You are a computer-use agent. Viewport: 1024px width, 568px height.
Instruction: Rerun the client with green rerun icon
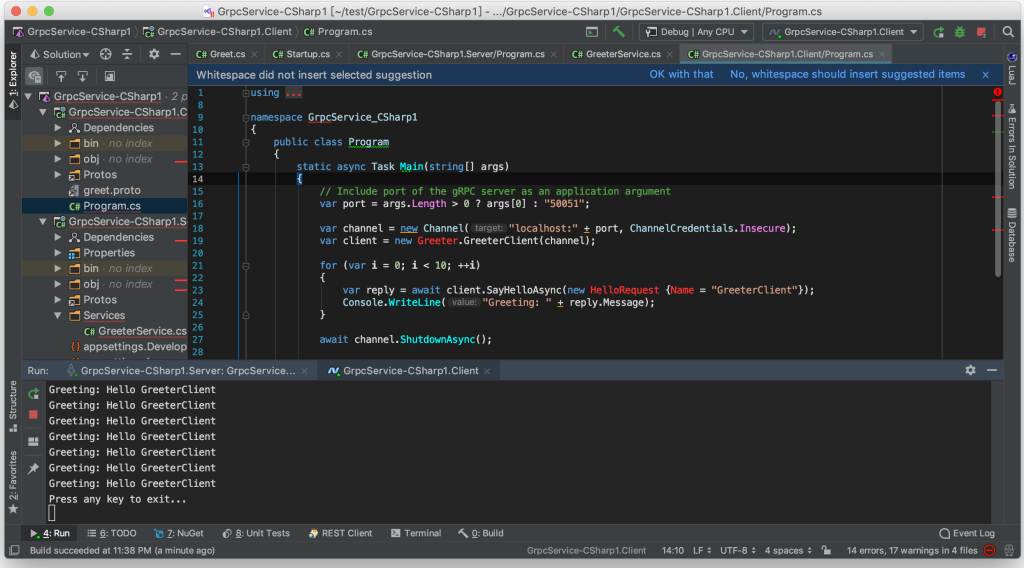tap(33, 394)
